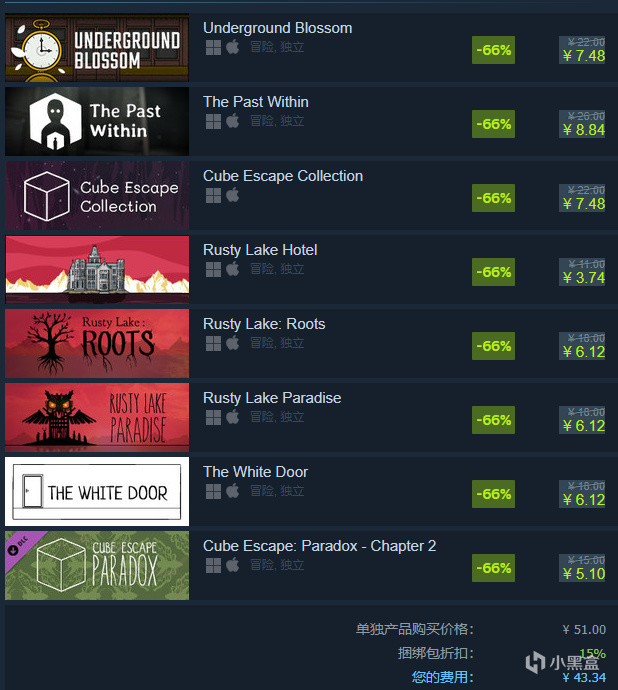
Task: Open The Past Within capsule image
Action: [97, 121]
